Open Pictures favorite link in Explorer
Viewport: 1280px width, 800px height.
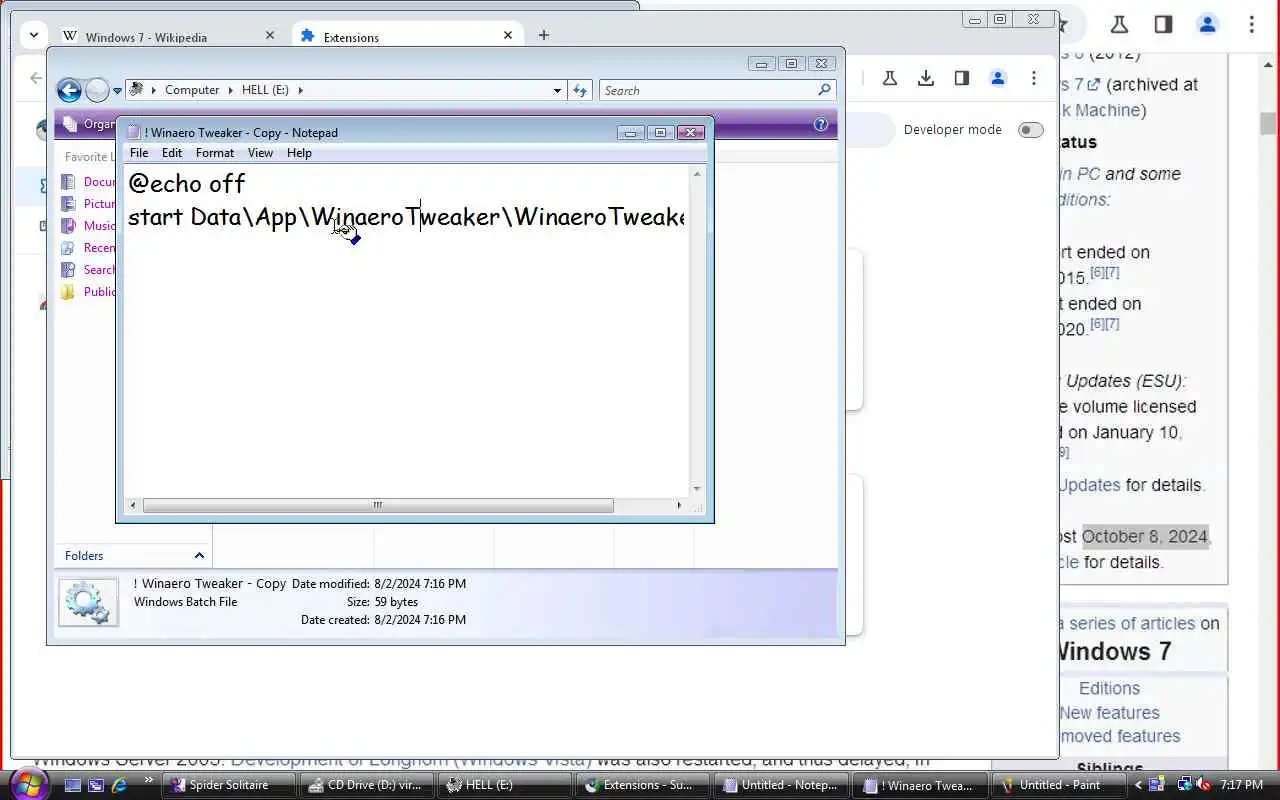pyautogui.click(x=88, y=204)
